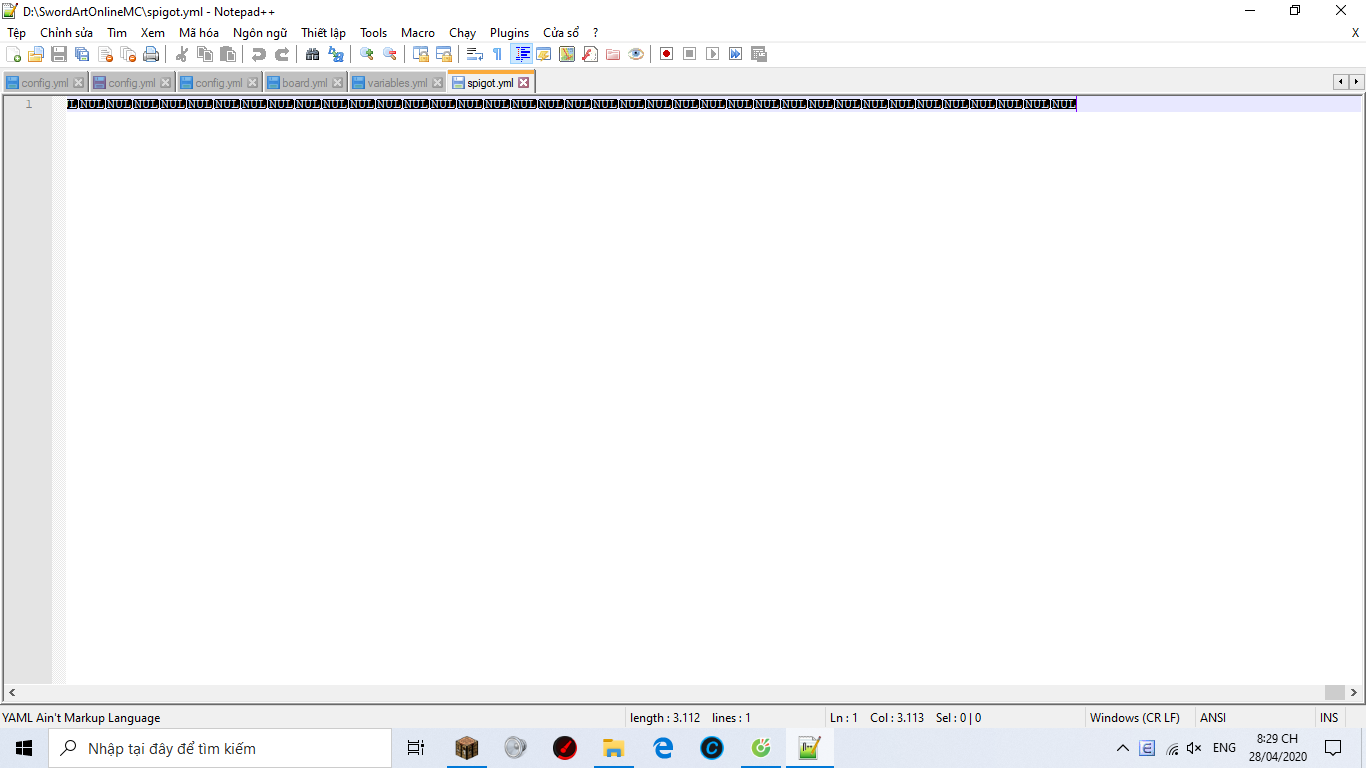Toggle file monitoring eye icon
This screenshot has height=768, width=1366.
636,54
